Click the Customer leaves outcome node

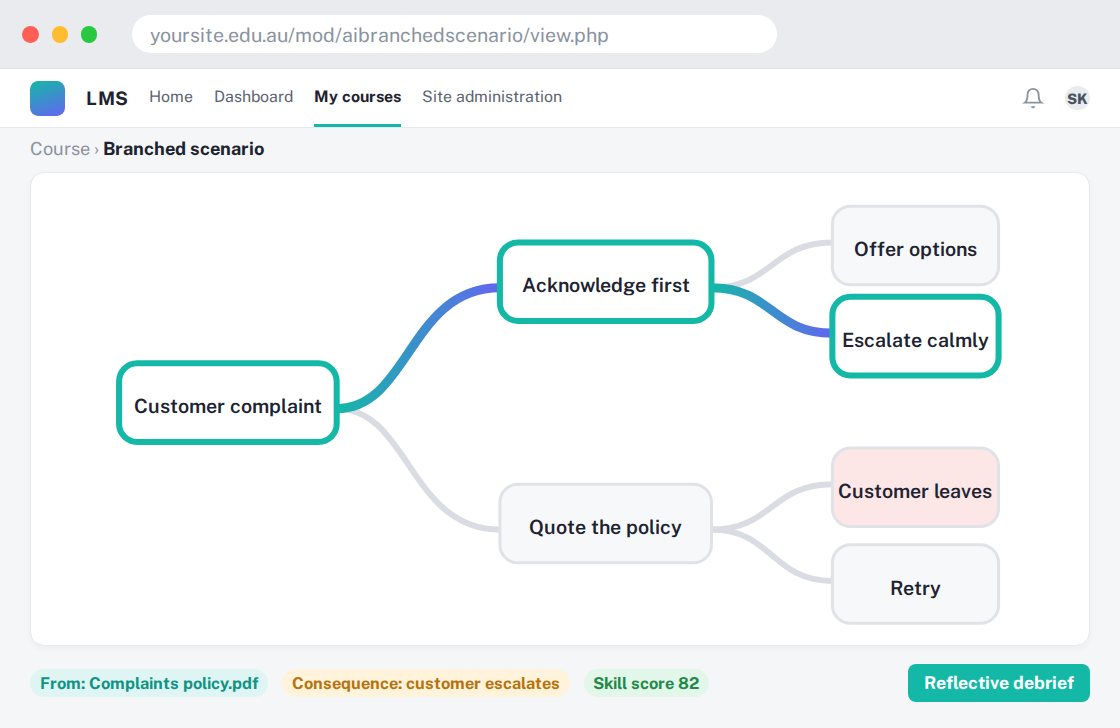tap(915, 488)
